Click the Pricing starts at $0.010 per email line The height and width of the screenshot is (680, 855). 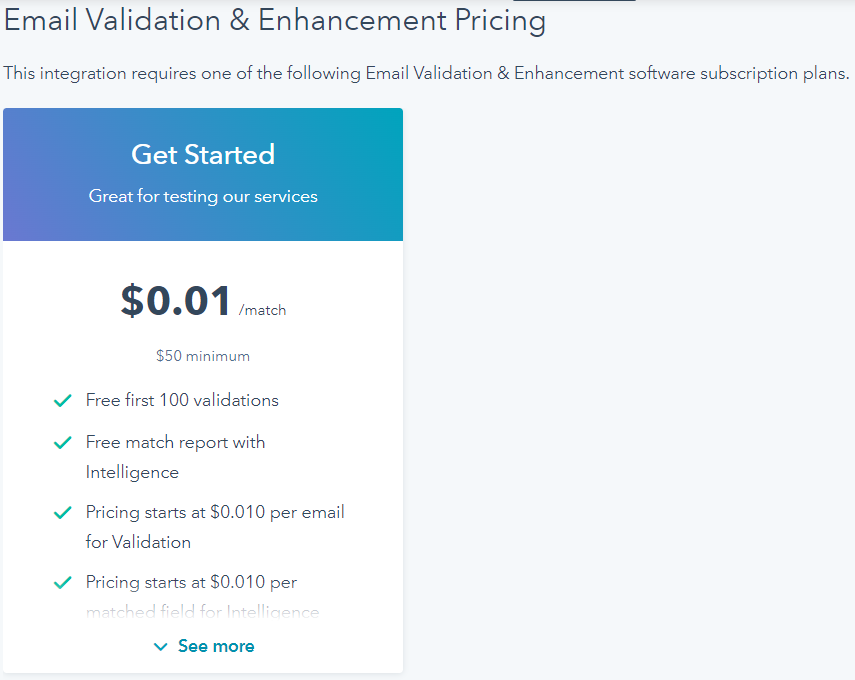coord(215,512)
